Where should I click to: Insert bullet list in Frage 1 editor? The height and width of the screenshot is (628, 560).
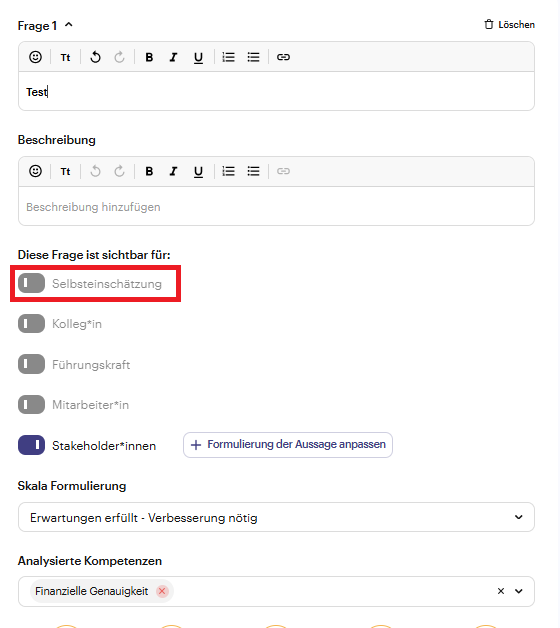(253, 57)
